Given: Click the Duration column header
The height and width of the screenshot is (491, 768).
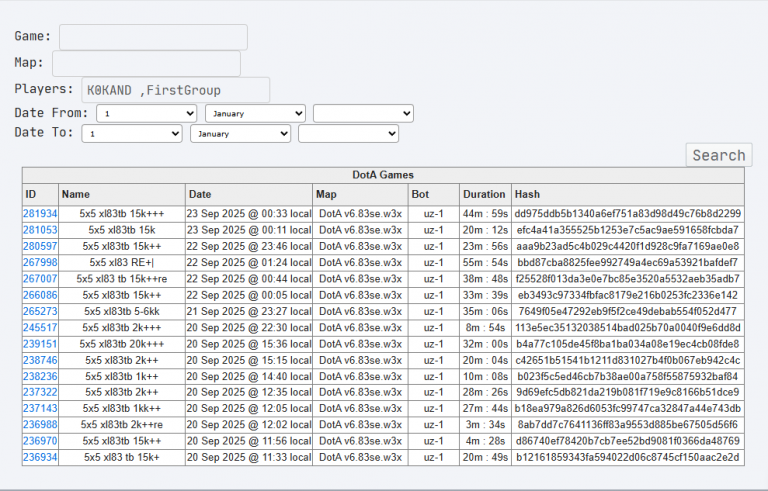Looking at the screenshot, I should click(x=485, y=195).
